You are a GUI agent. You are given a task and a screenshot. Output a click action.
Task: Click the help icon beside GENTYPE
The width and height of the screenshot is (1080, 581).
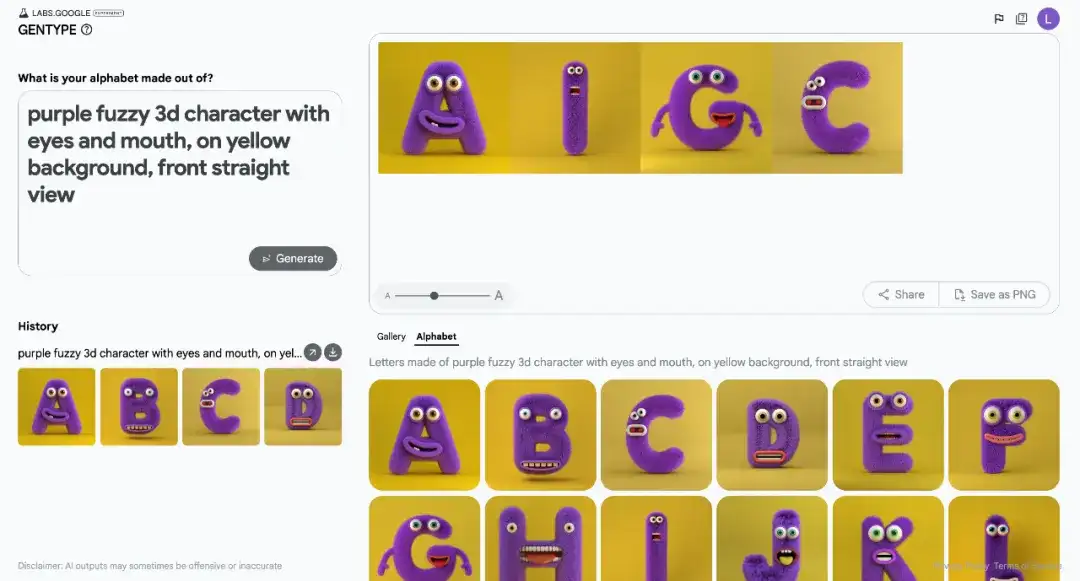[x=86, y=30]
